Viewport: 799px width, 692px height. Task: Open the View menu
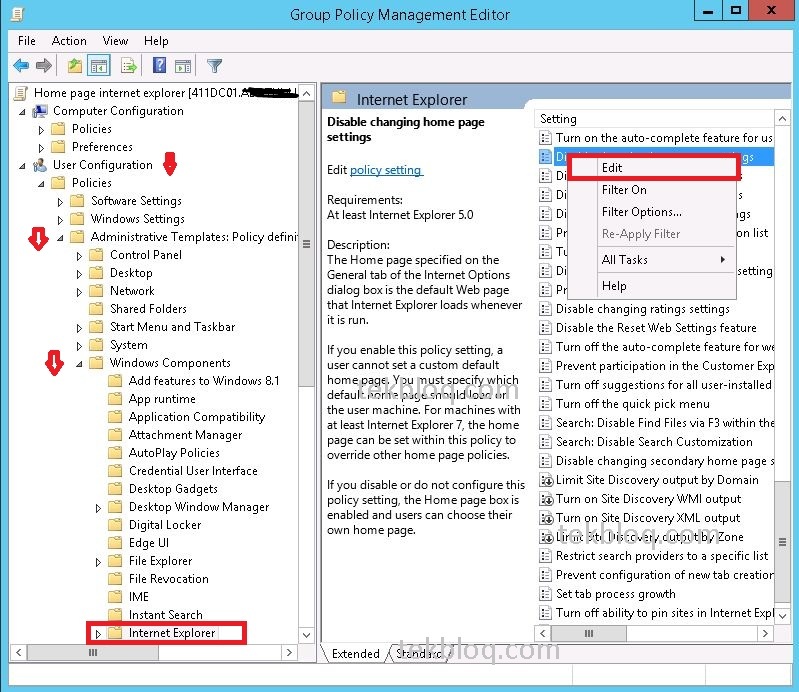coord(115,41)
